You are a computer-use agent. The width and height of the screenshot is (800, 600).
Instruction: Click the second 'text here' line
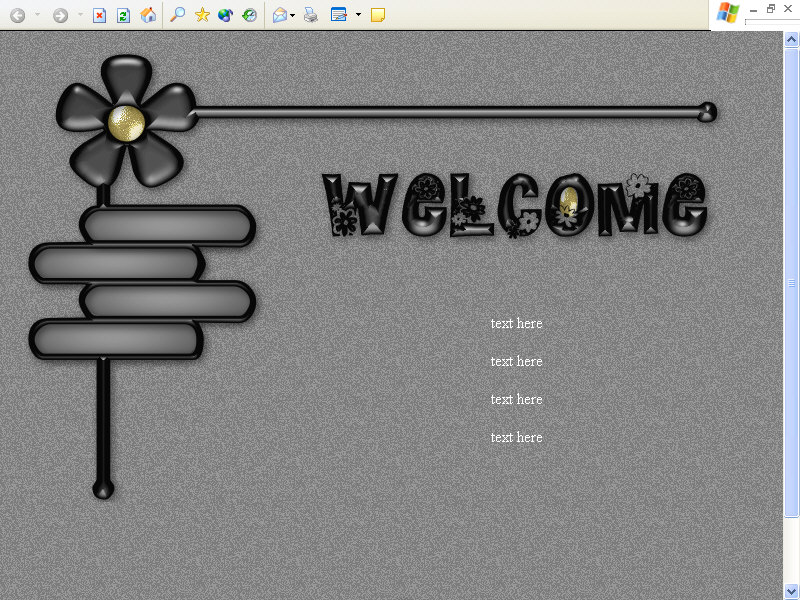[516, 361]
